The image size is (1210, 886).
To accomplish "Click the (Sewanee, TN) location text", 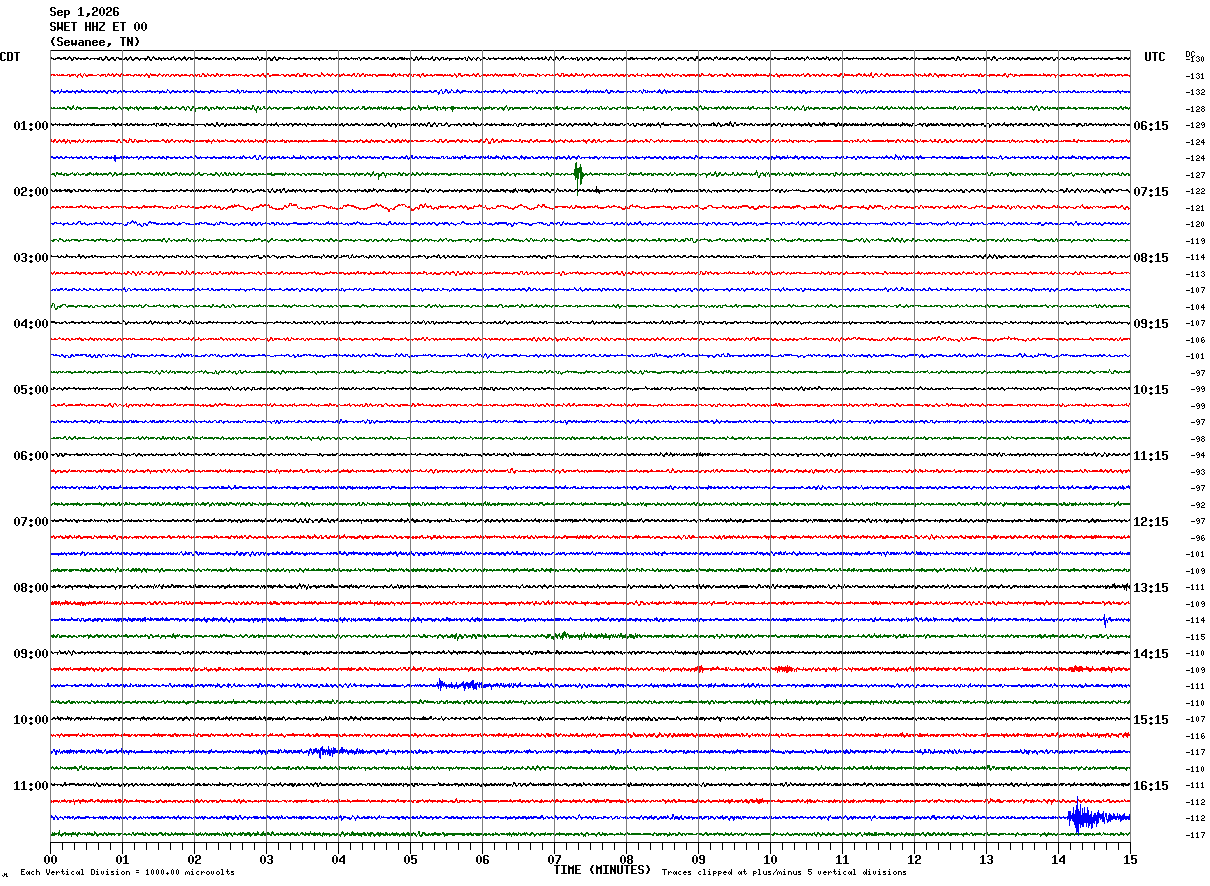I will pos(95,42).
